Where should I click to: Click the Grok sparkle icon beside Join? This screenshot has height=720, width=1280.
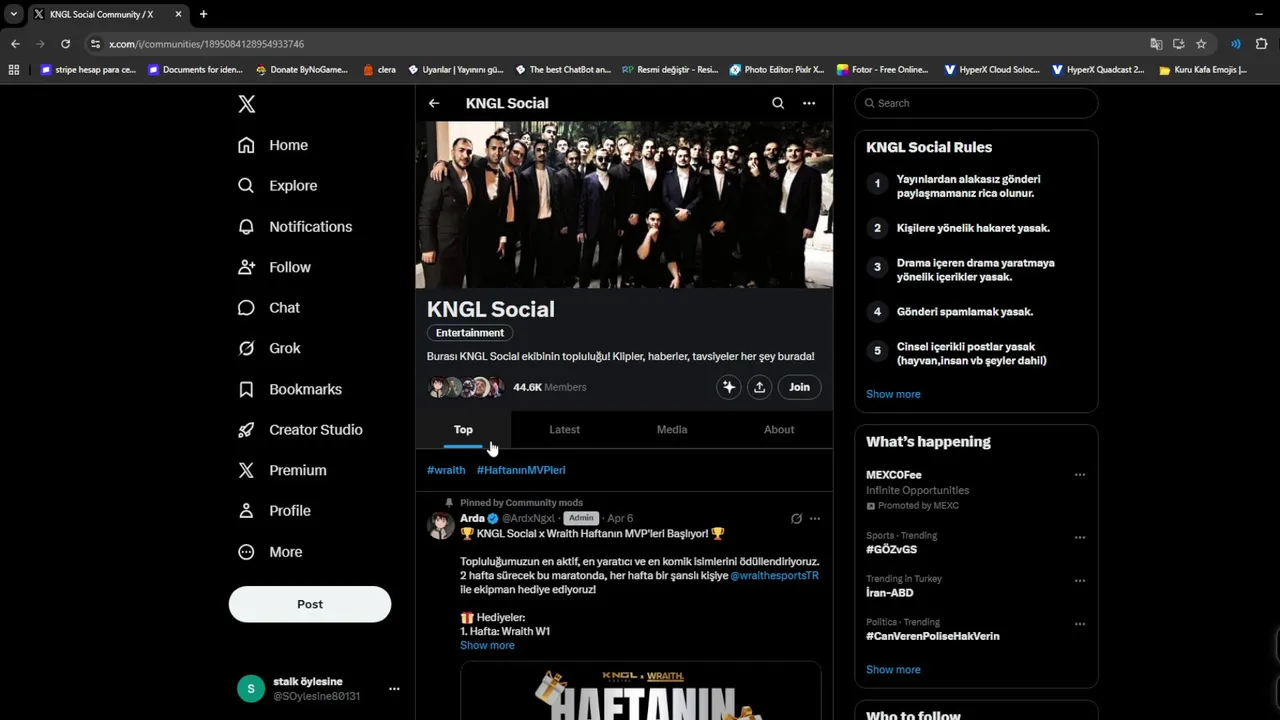pyautogui.click(x=729, y=387)
